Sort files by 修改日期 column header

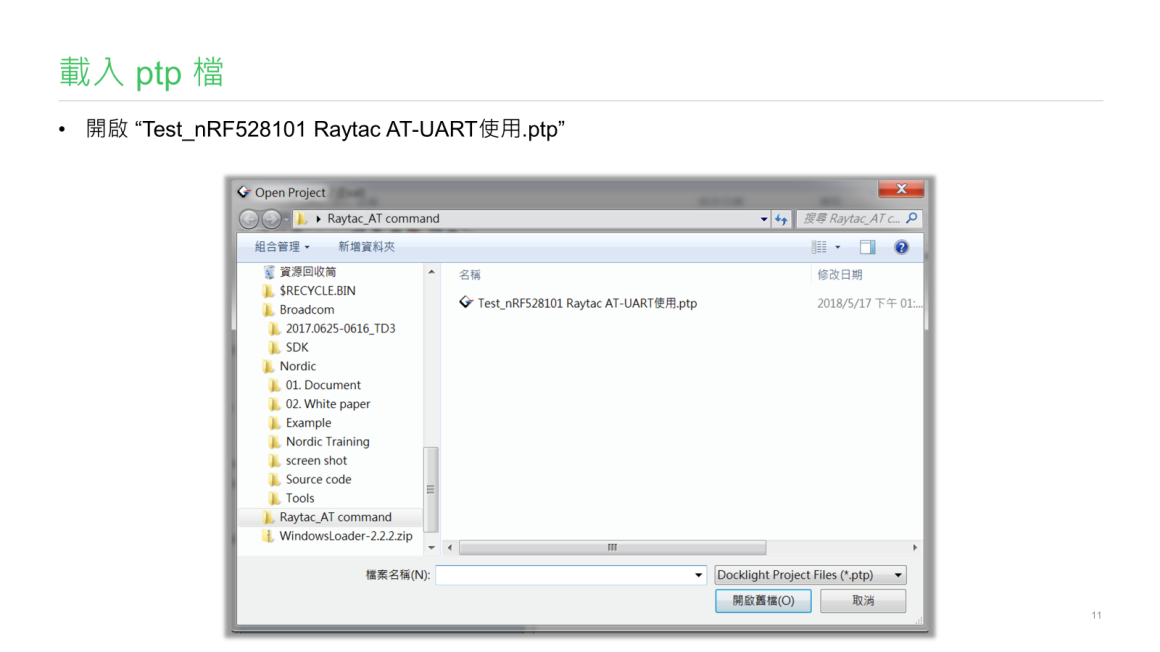pos(840,275)
